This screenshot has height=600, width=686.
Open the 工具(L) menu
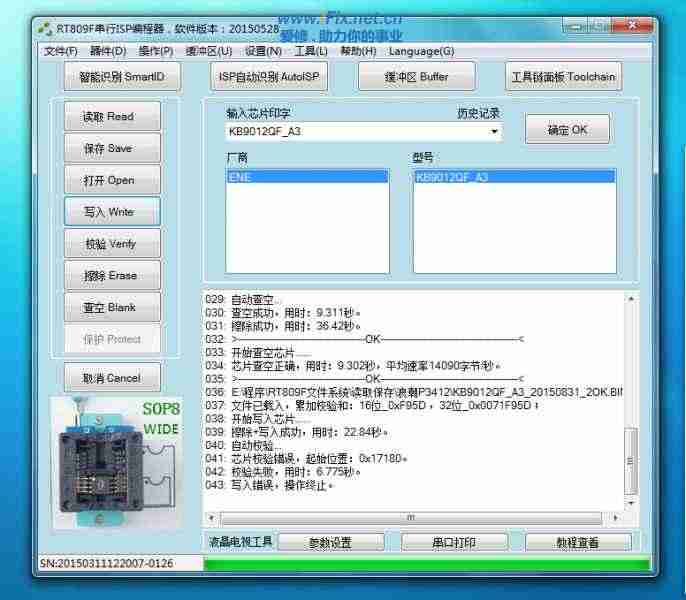click(x=311, y=51)
